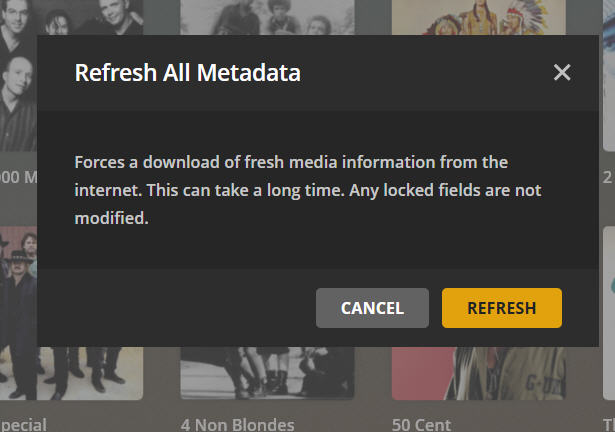Click the Refresh All Metadata dialog title

pyautogui.click(x=187, y=72)
